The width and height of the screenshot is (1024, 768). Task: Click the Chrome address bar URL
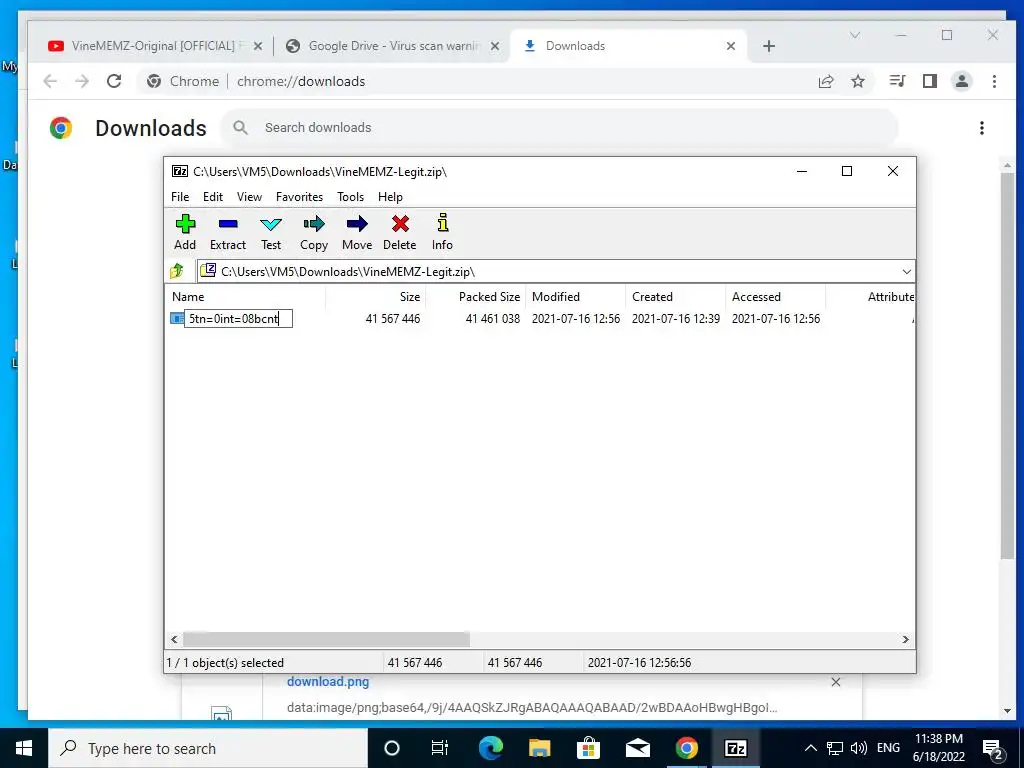click(301, 82)
